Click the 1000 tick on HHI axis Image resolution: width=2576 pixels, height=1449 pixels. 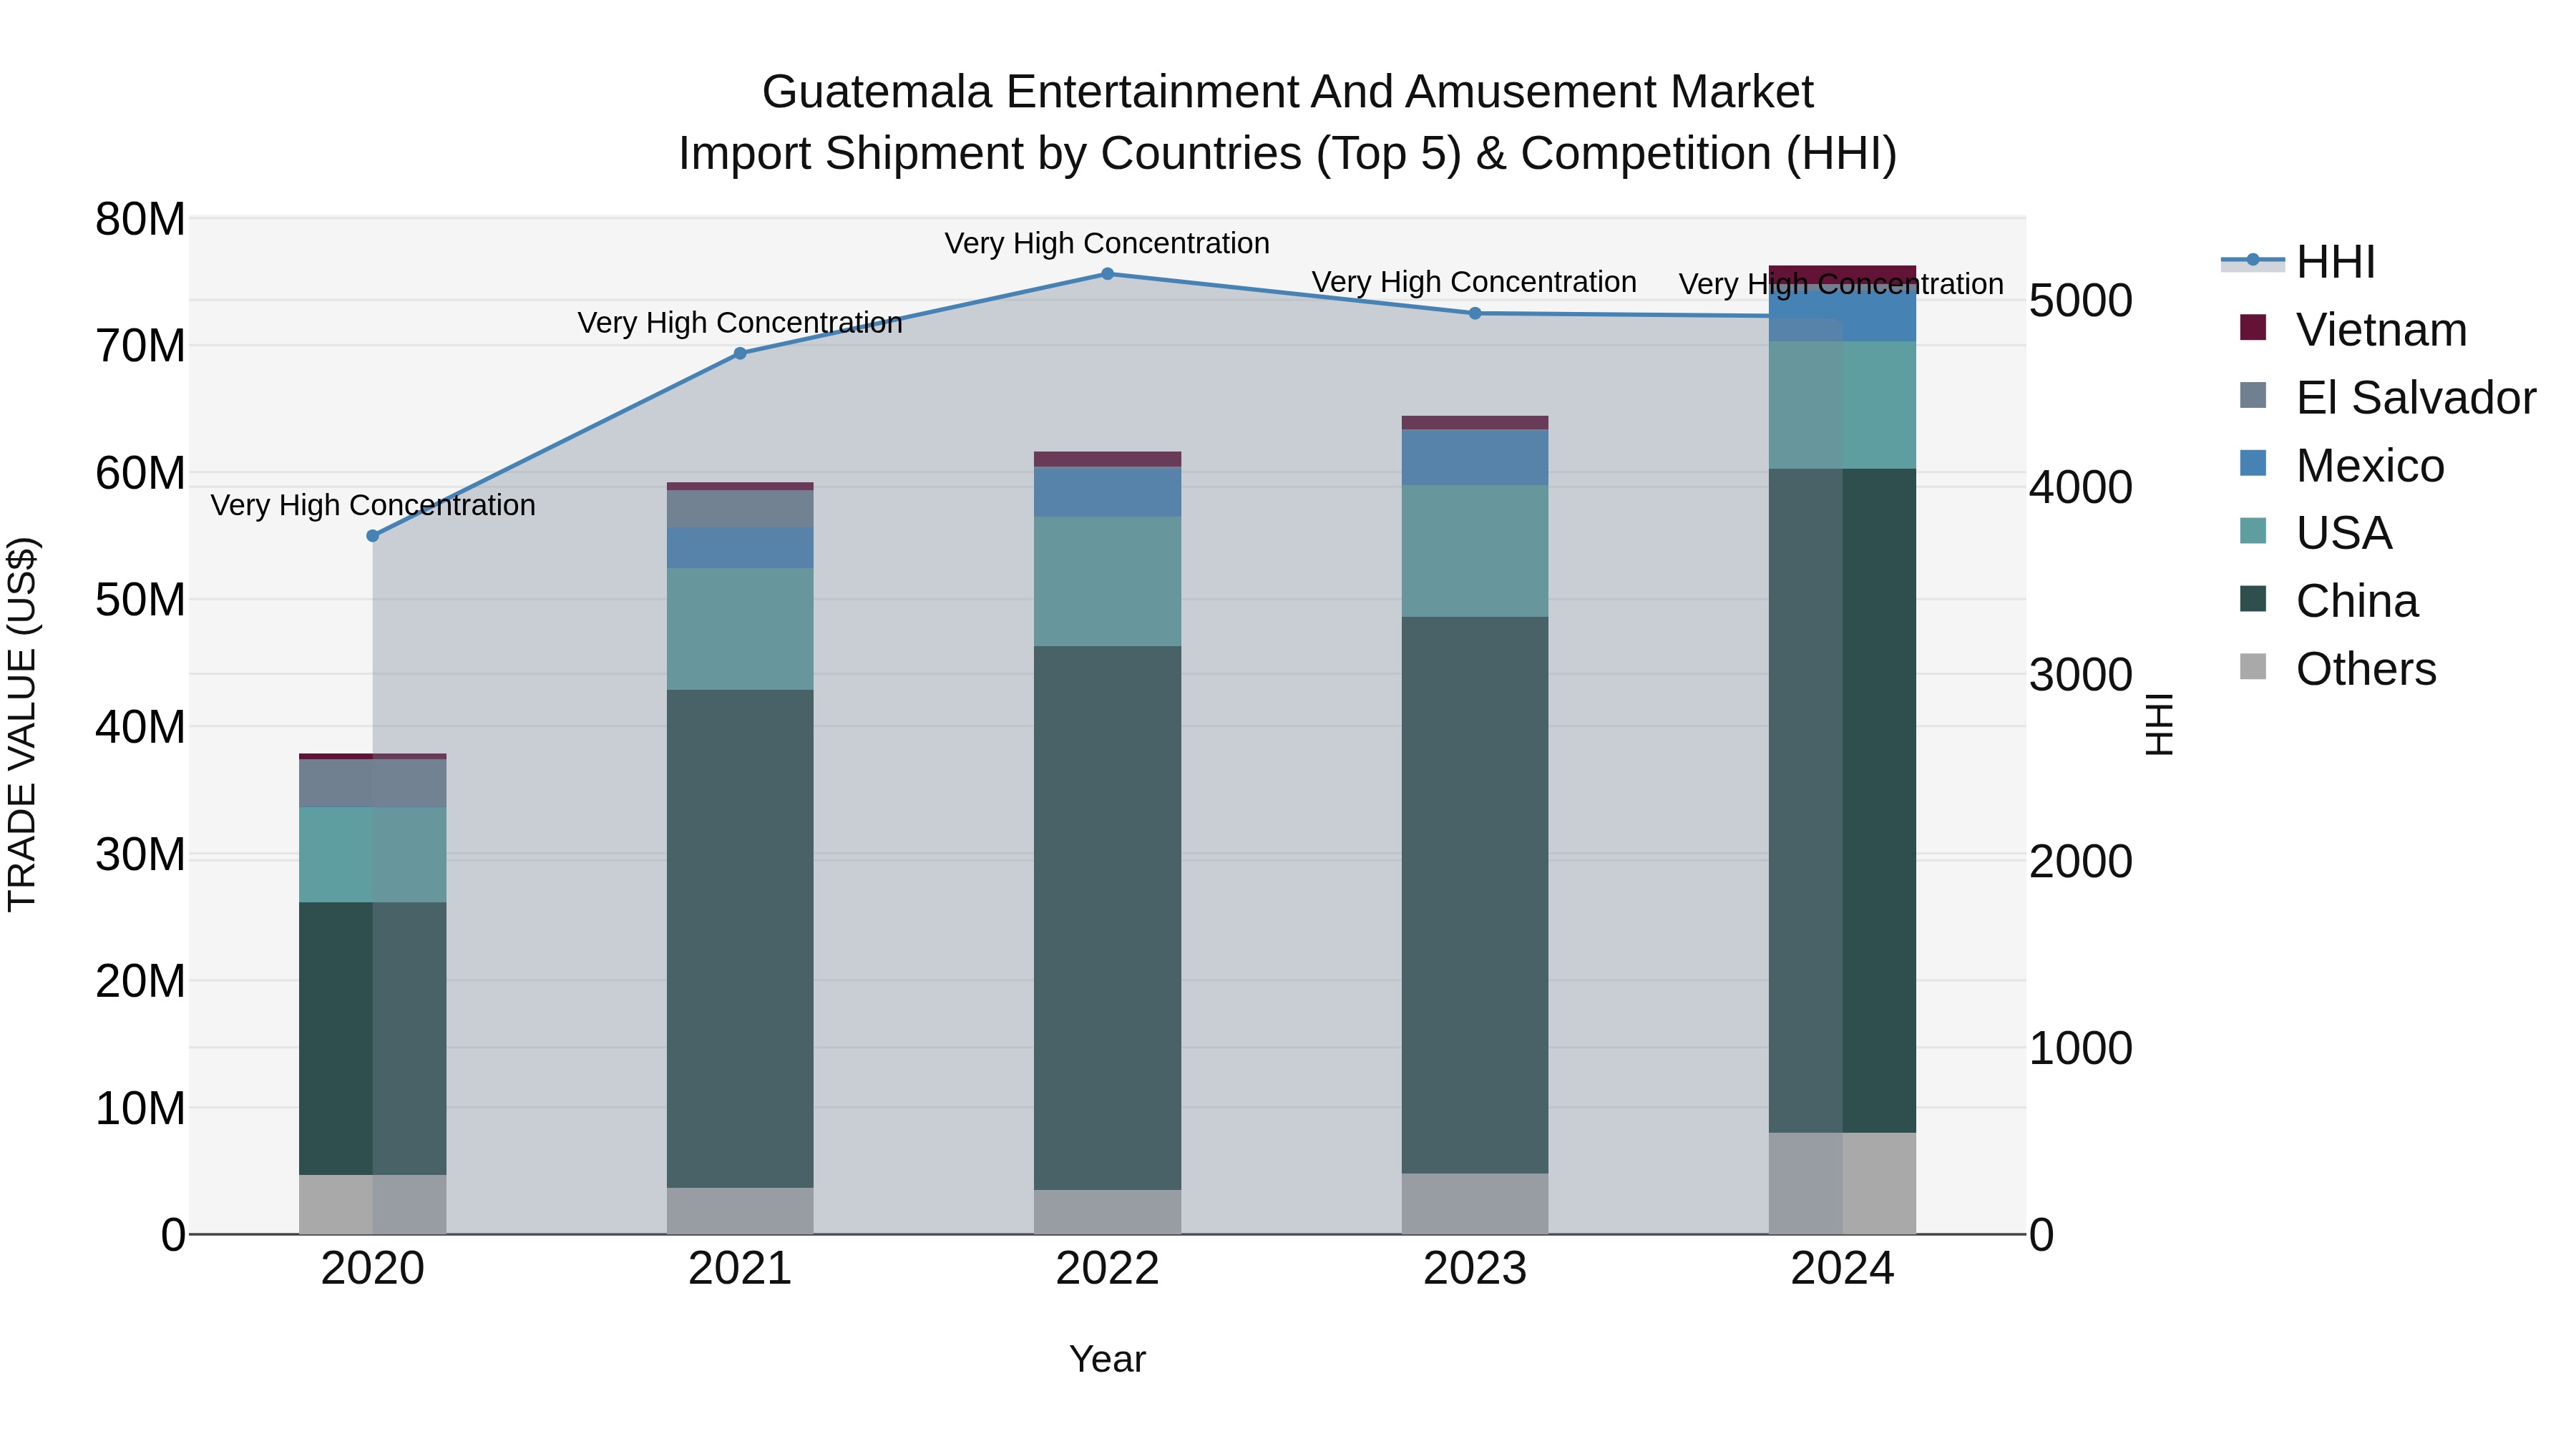pyautogui.click(x=2081, y=1048)
